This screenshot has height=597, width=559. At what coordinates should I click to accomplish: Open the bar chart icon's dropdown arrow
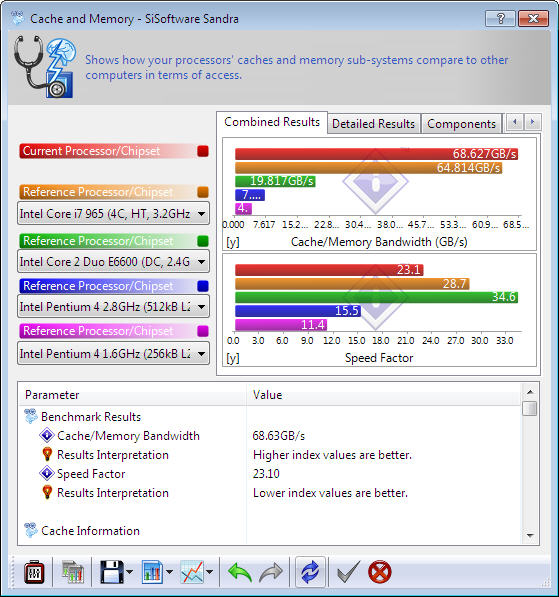point(169,572)
